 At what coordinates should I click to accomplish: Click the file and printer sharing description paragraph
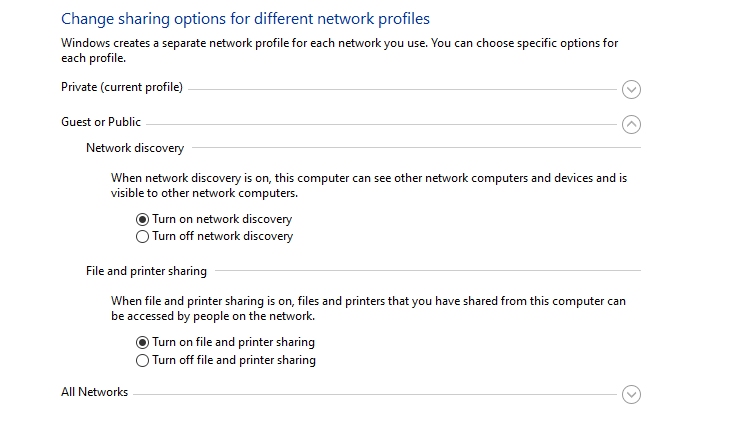(x=368, y=308)
